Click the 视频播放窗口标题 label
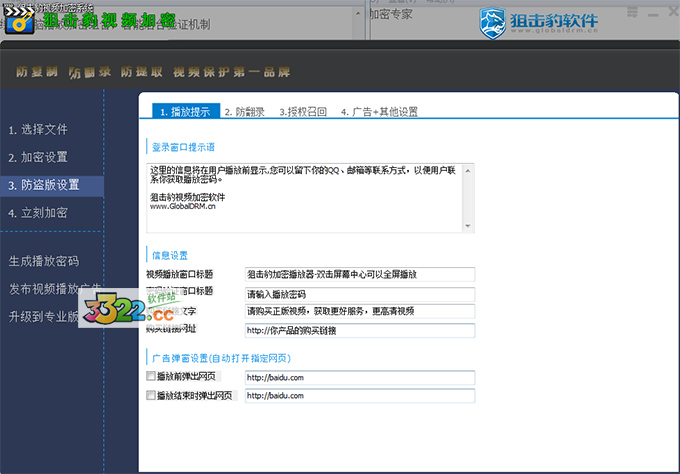This screenshot has height=474, width=680. pos(180,274)
